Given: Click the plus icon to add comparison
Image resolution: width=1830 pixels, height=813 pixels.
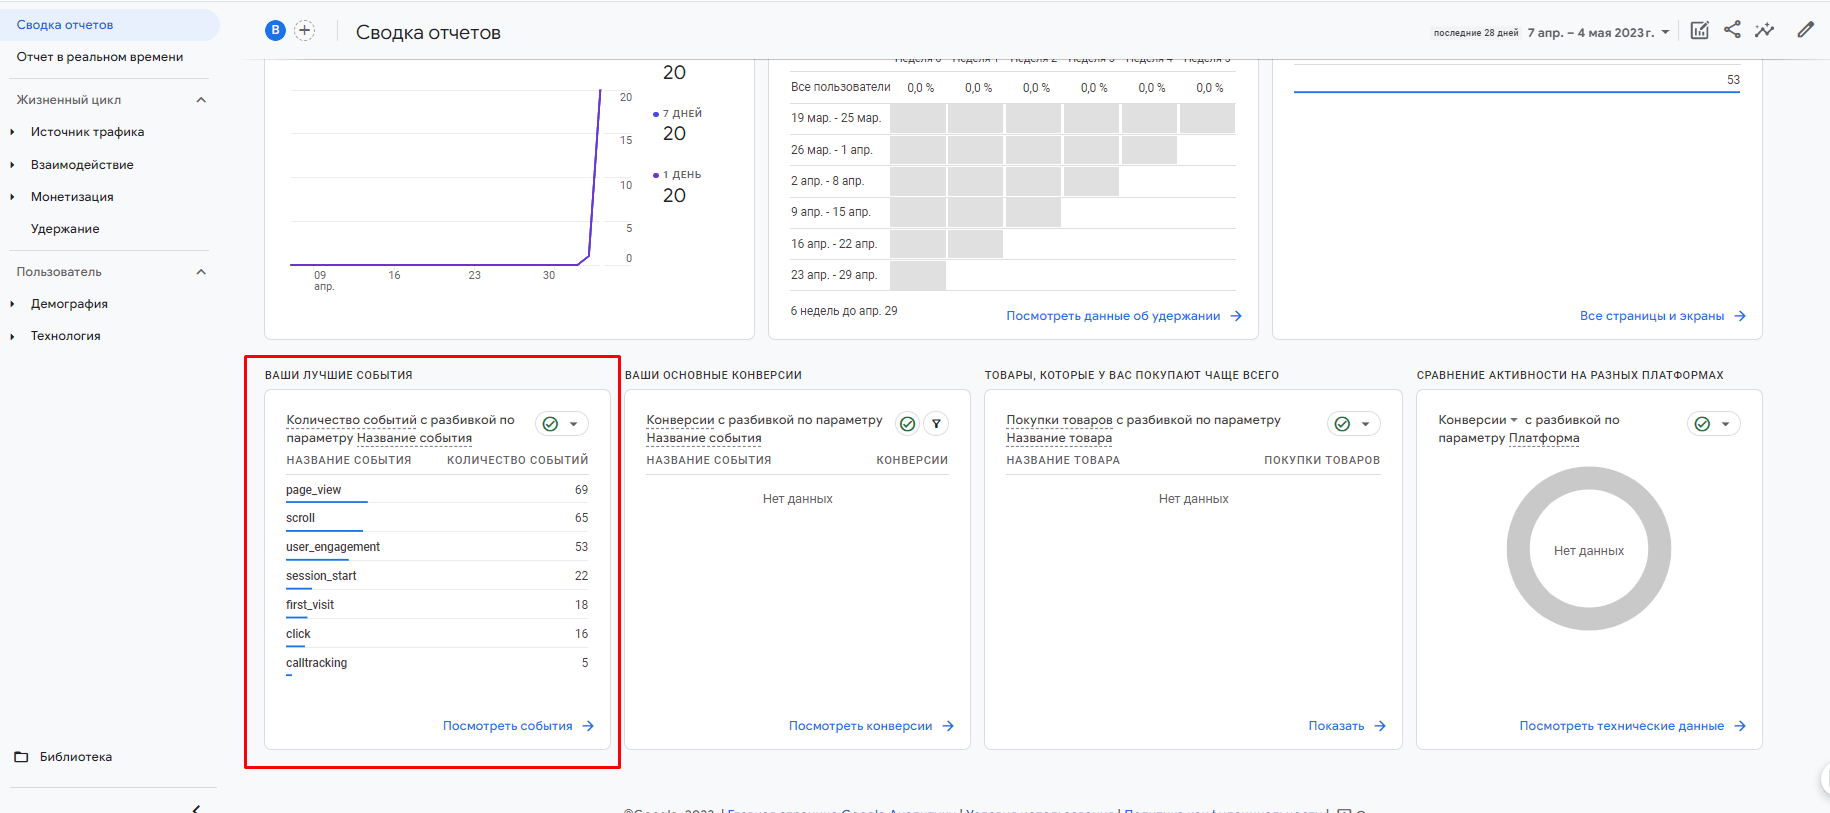Looking at the screenshot, I should click(305, 31).
